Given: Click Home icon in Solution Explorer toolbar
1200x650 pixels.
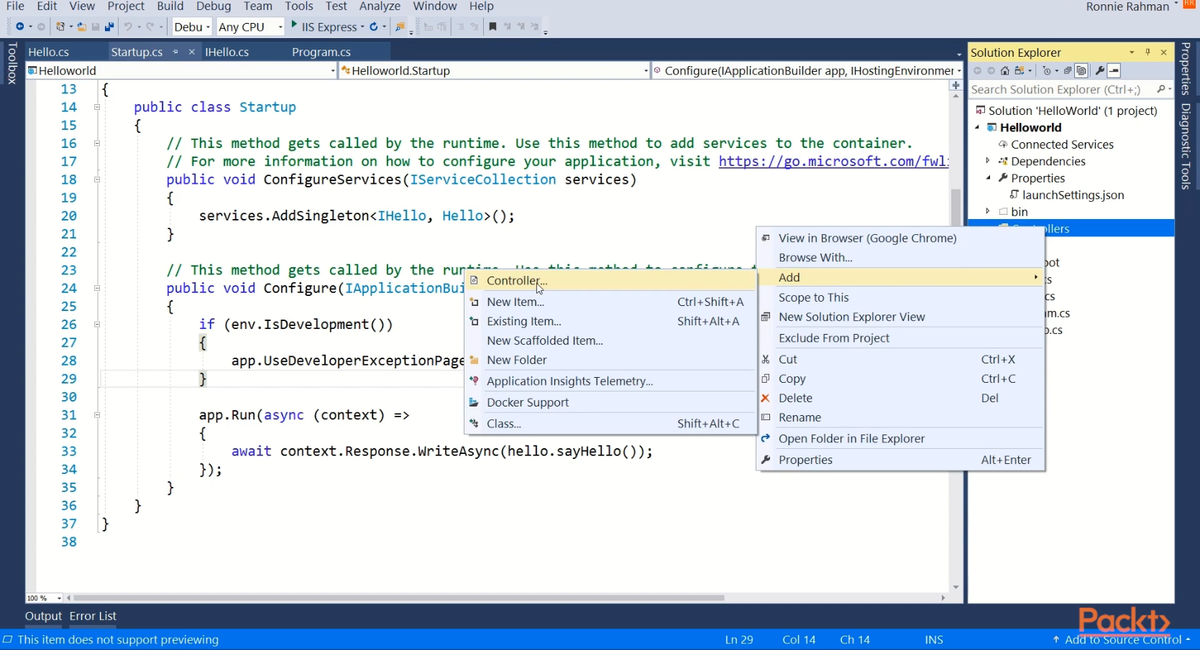Looking at the screenshot, I should click(1005, 71).
